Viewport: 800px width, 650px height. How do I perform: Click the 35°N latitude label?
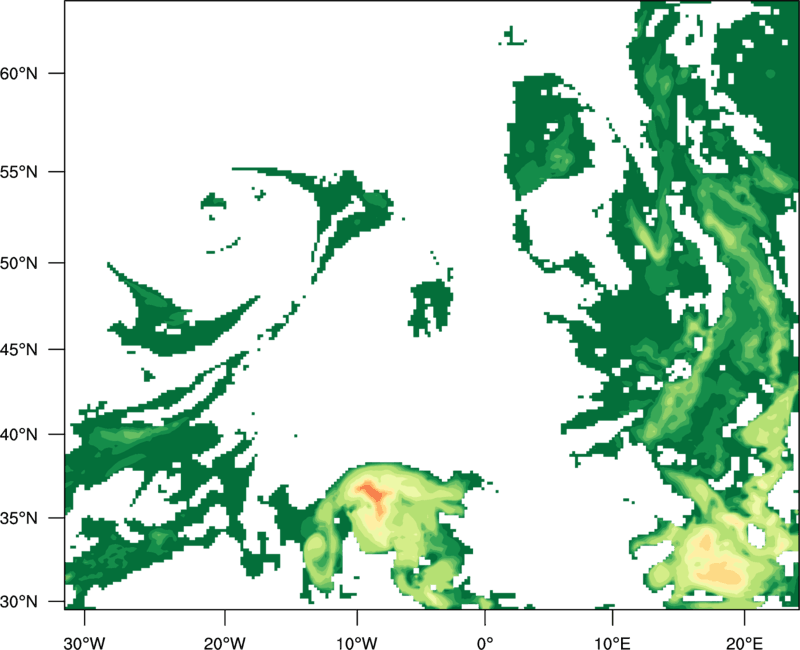click(19, 518)
